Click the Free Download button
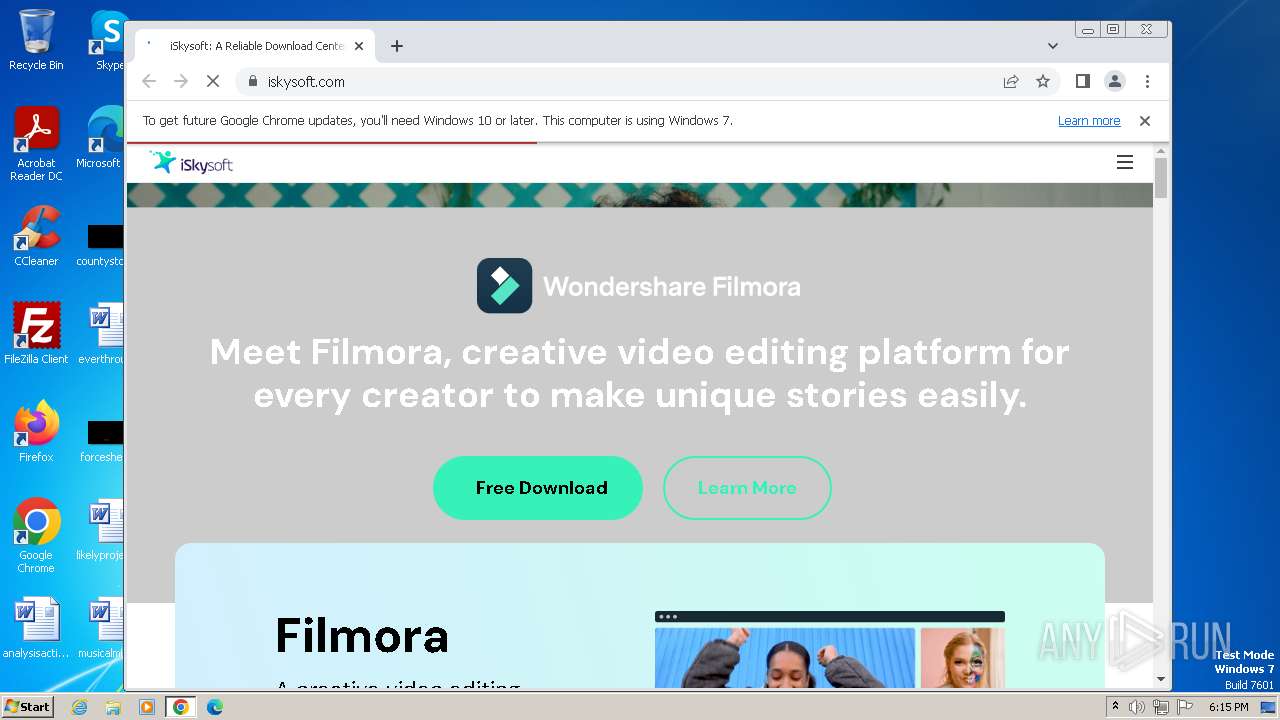The height and width of the screenshot is (720, 1280). pos(538,488)
